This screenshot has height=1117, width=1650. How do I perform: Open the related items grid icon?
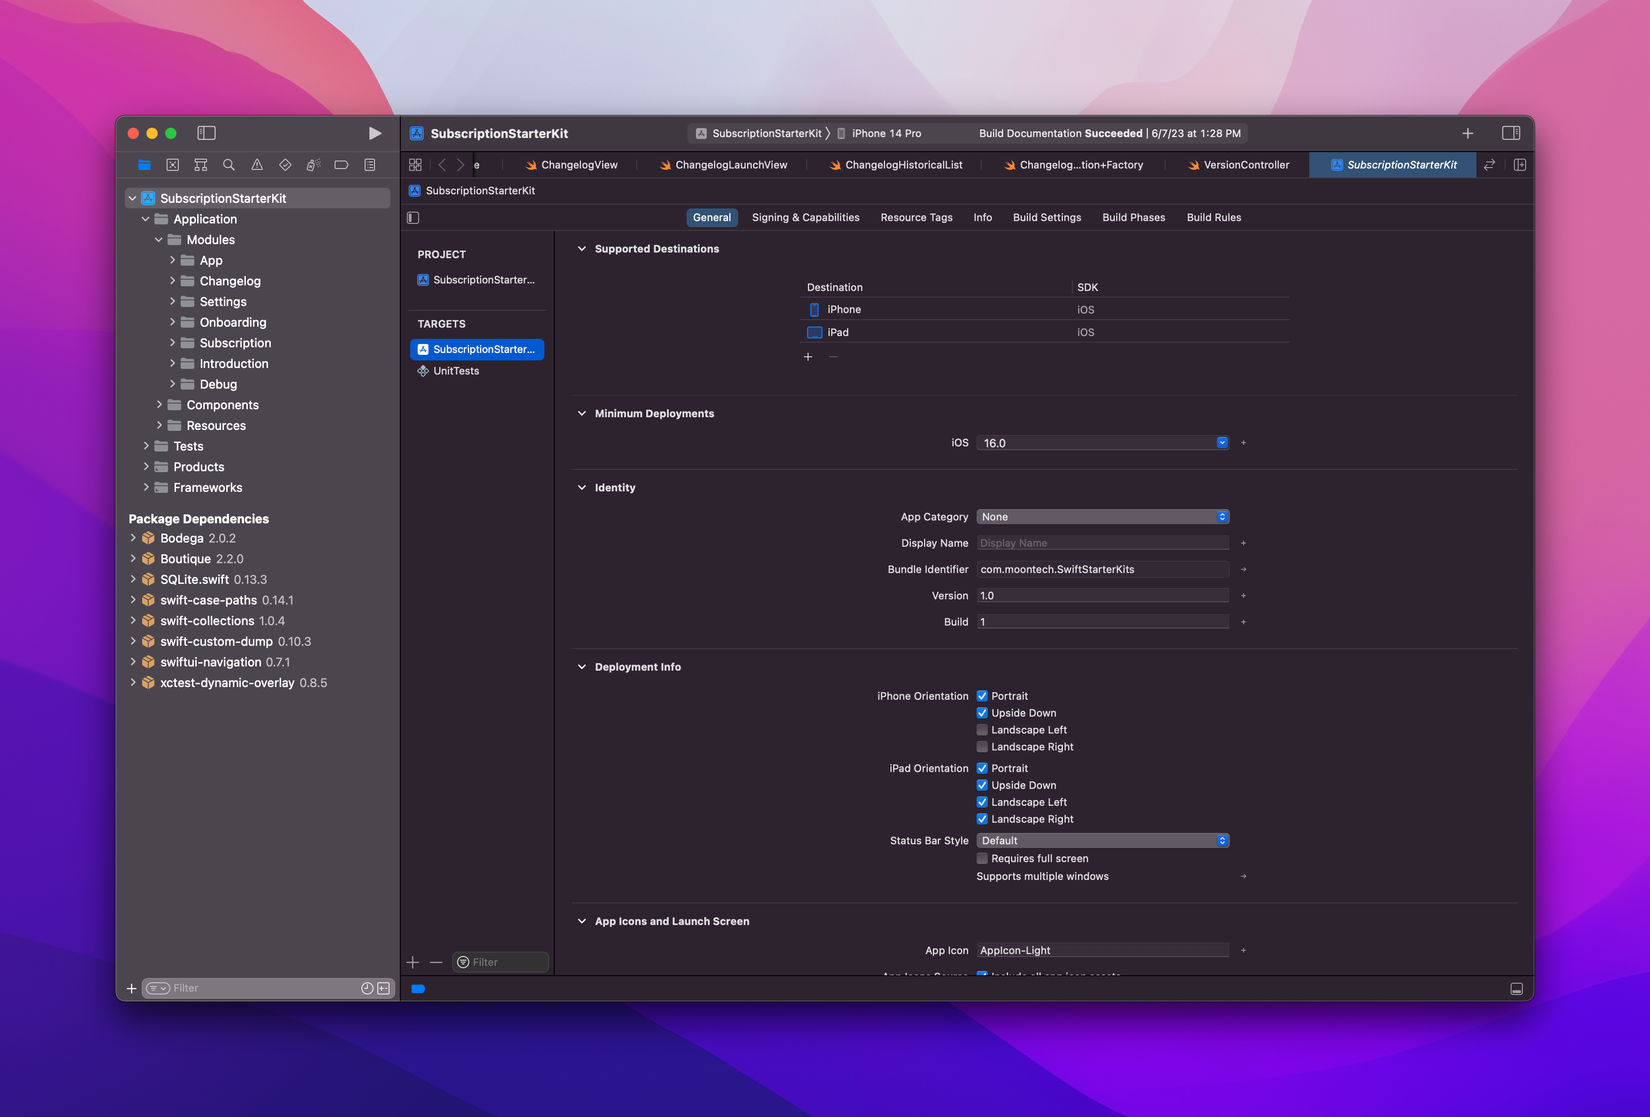[x=416, y=165]
